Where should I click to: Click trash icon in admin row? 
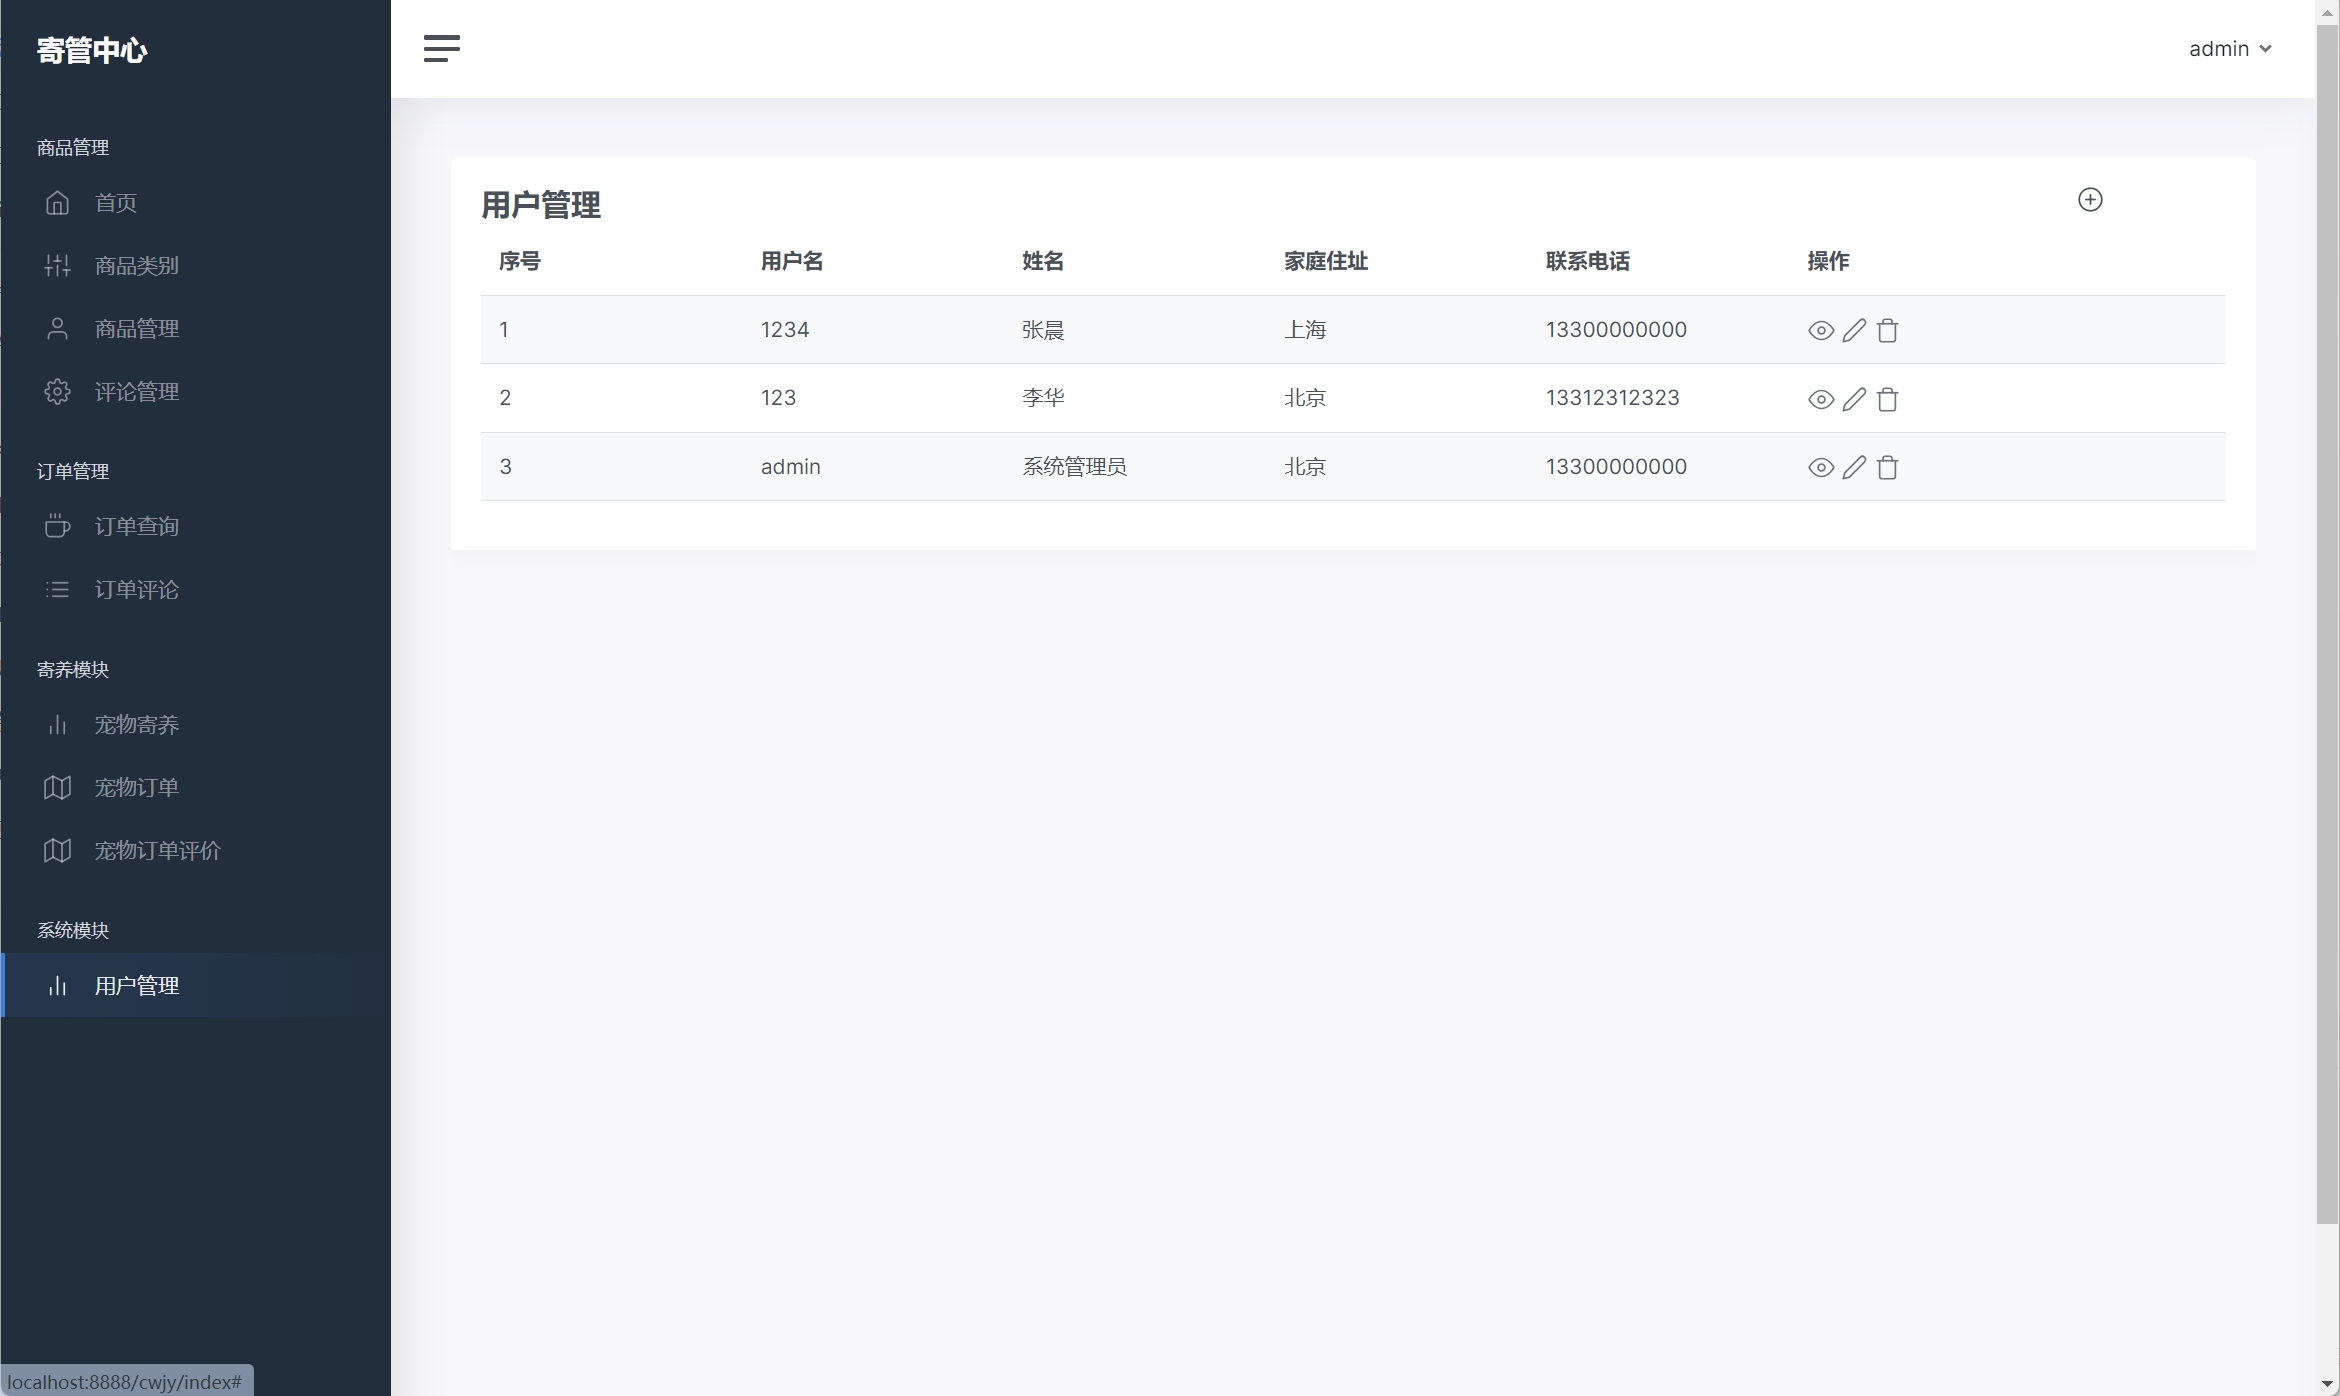coord(1887,467)
